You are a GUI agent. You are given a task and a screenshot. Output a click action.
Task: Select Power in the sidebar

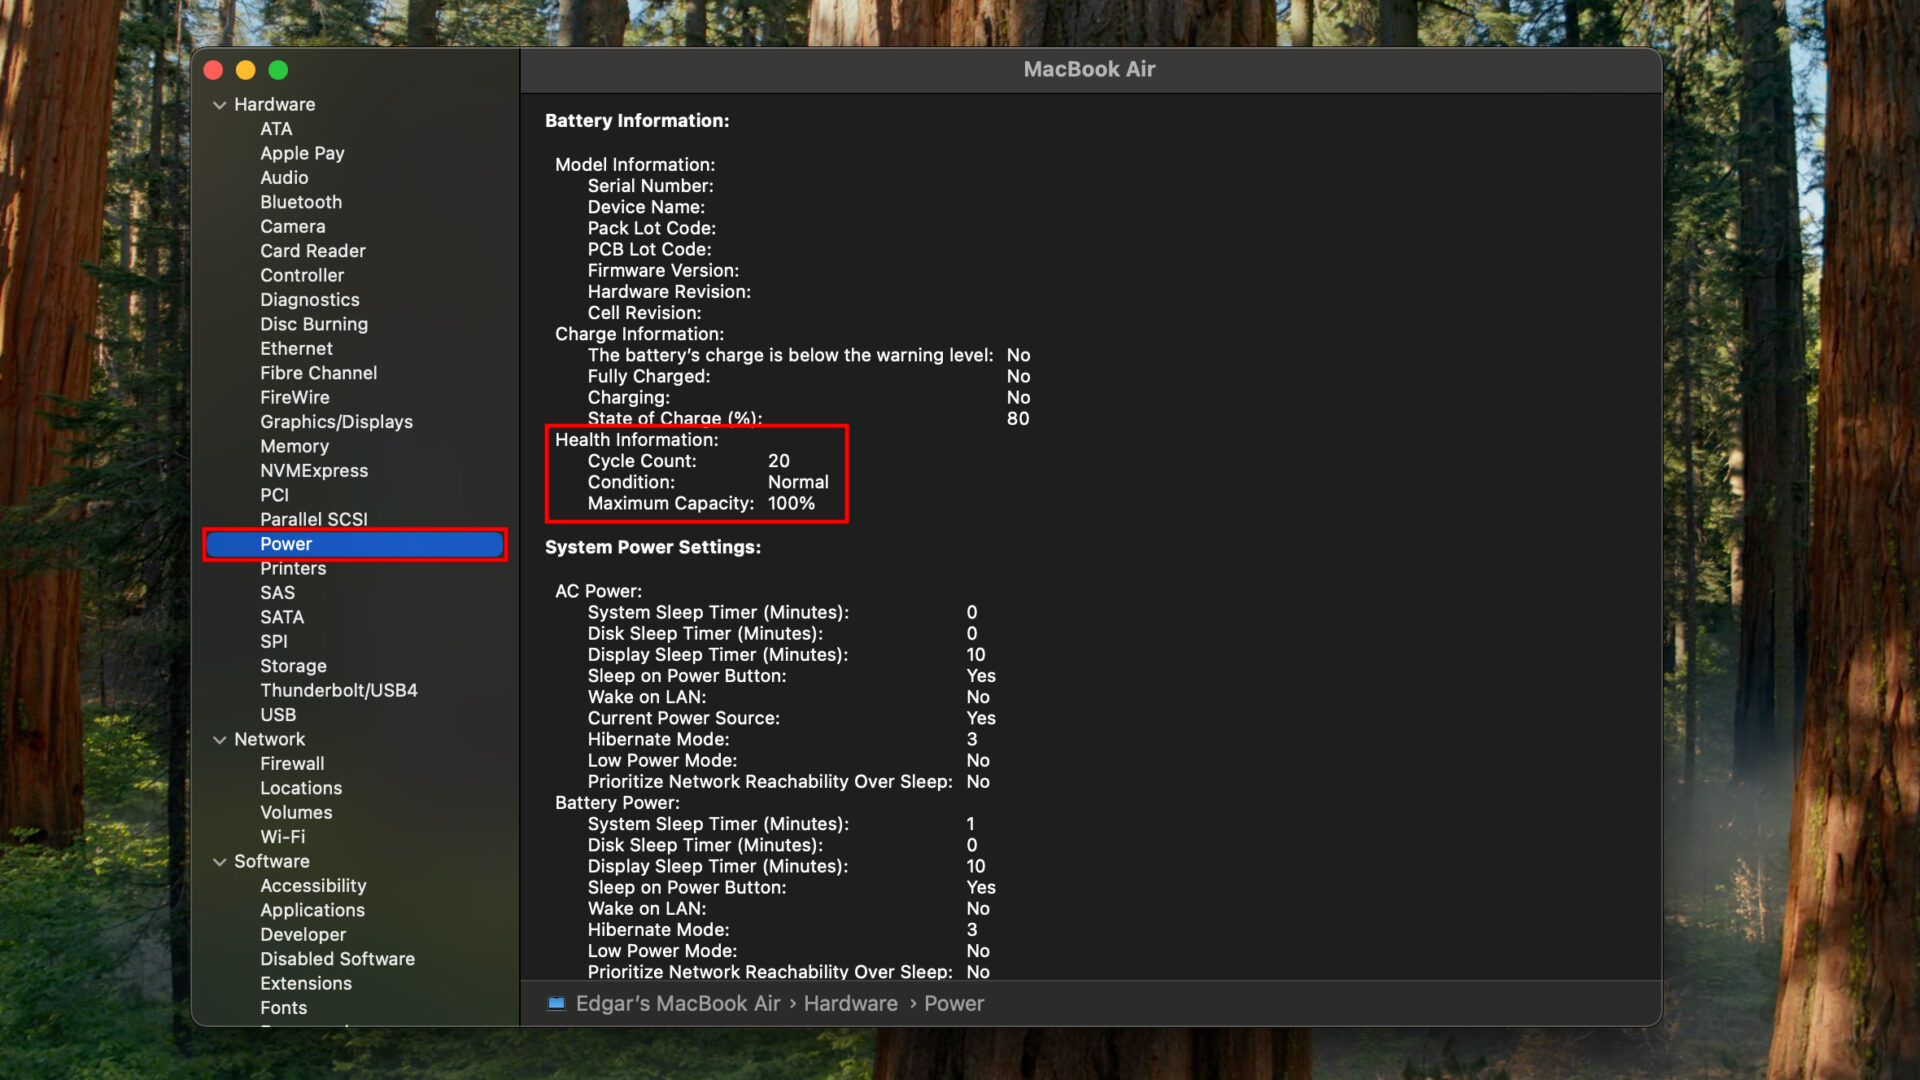pyautogui.click(x=286, y=544)
